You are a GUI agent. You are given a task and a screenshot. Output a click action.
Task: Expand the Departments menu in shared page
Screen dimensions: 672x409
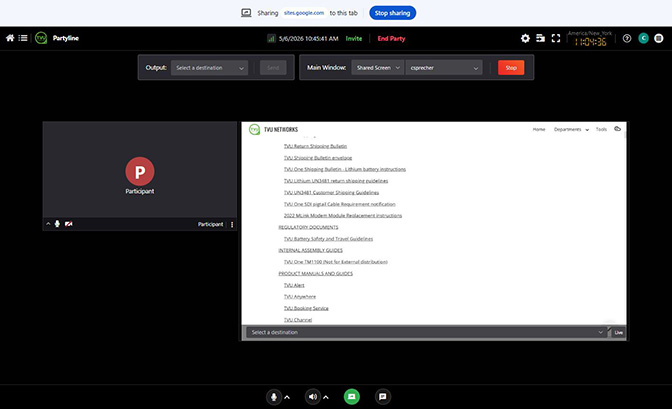(571, 129)
